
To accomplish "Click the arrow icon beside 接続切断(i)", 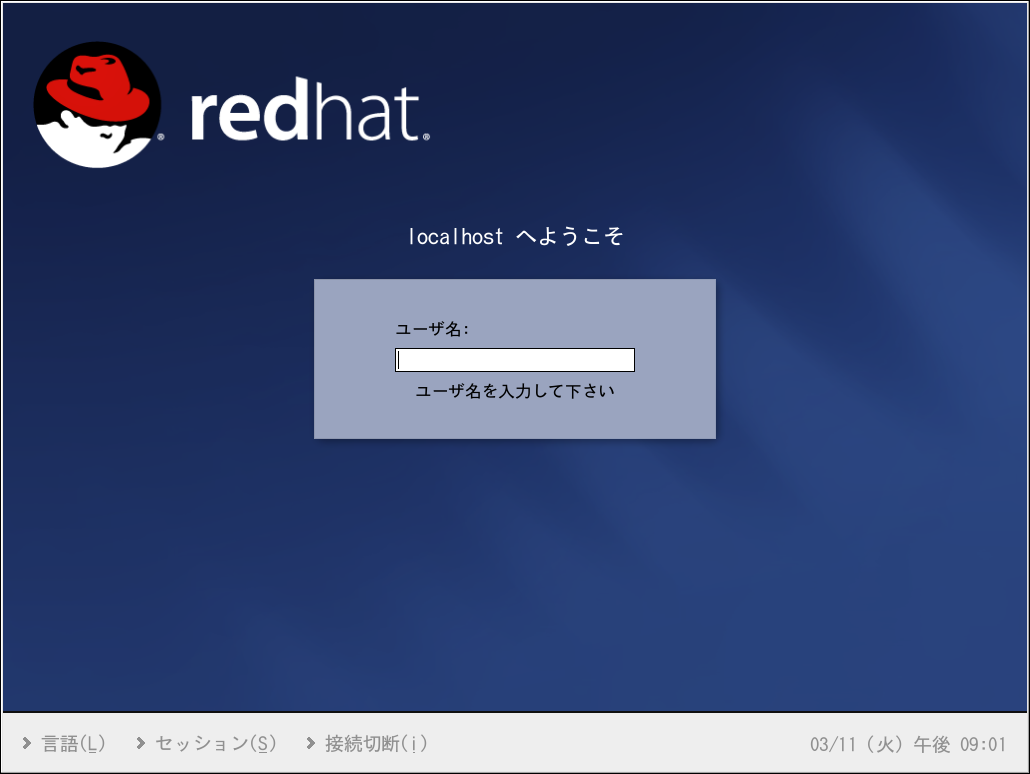I will click(x=311, y=743).
